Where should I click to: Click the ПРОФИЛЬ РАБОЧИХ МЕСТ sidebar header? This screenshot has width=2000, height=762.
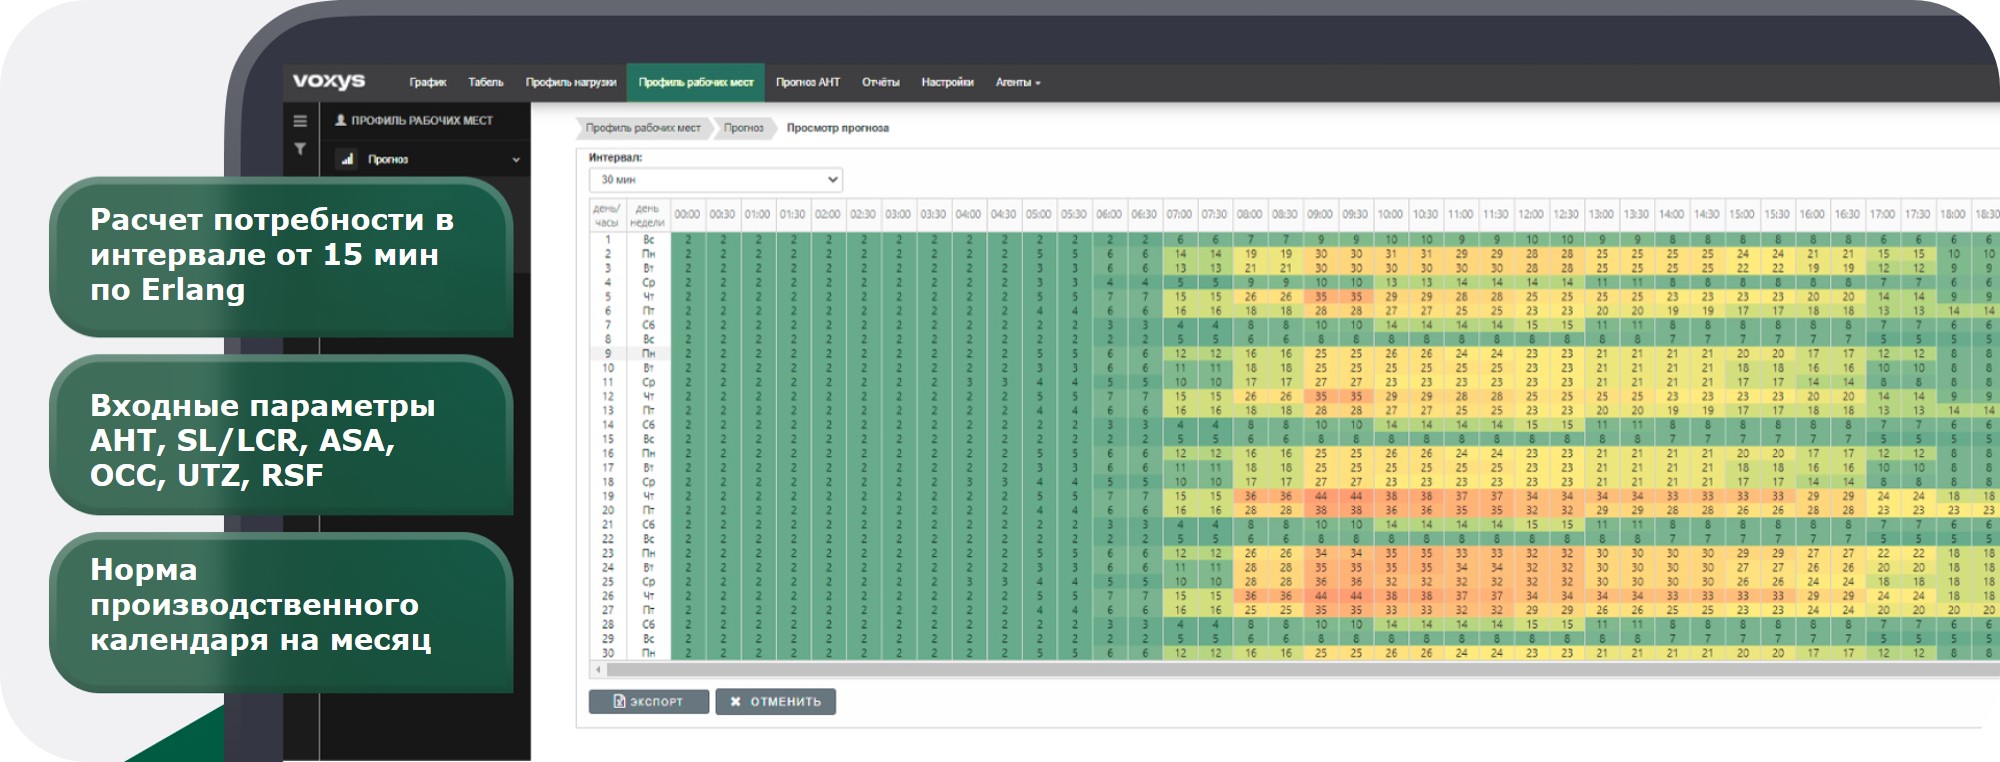coord(421,120)
